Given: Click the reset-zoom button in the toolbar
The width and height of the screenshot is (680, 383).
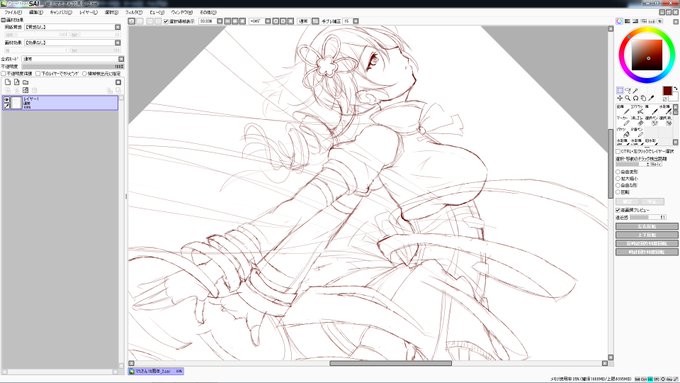Looking at the screenshot, I should coord(242,21).
